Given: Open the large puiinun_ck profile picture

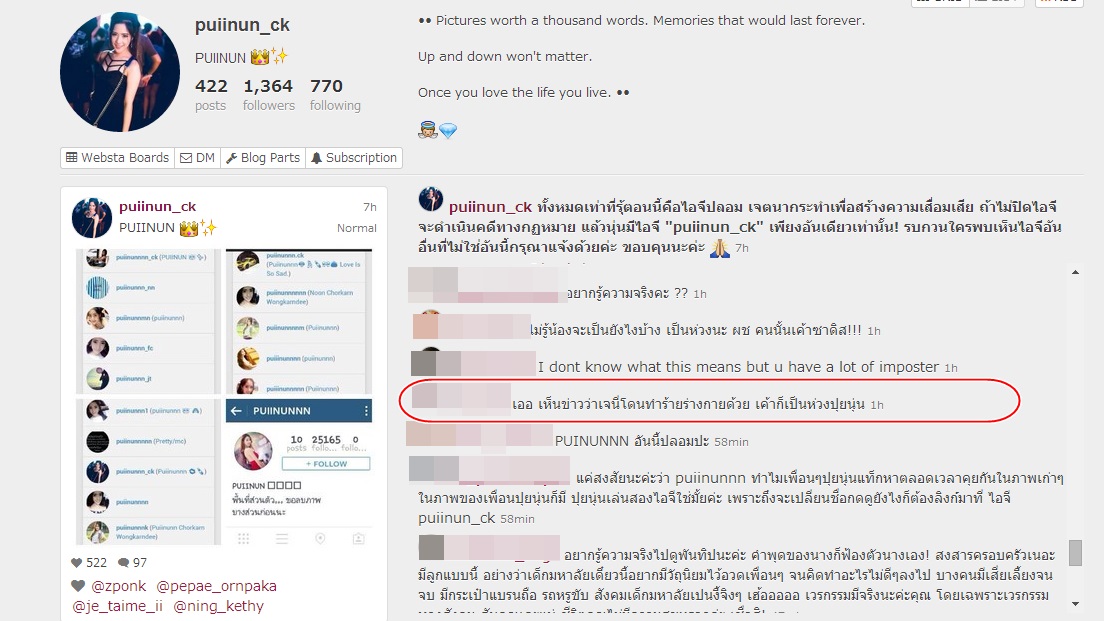Looking at the screenshot, I should (120, 72).
